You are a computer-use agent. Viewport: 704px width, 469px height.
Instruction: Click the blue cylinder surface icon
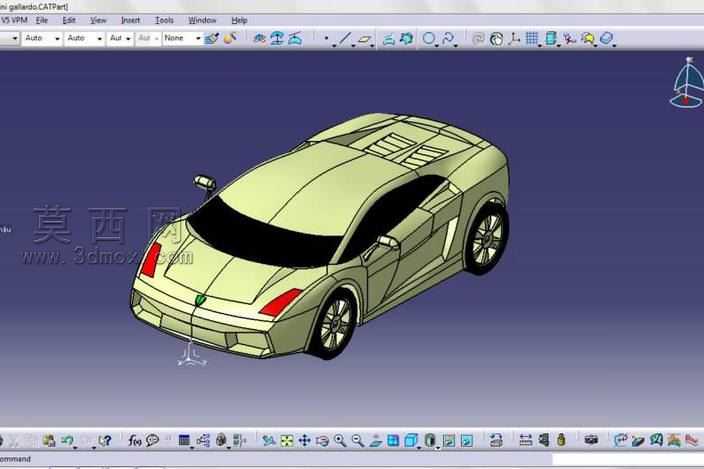tap(550, 39)
